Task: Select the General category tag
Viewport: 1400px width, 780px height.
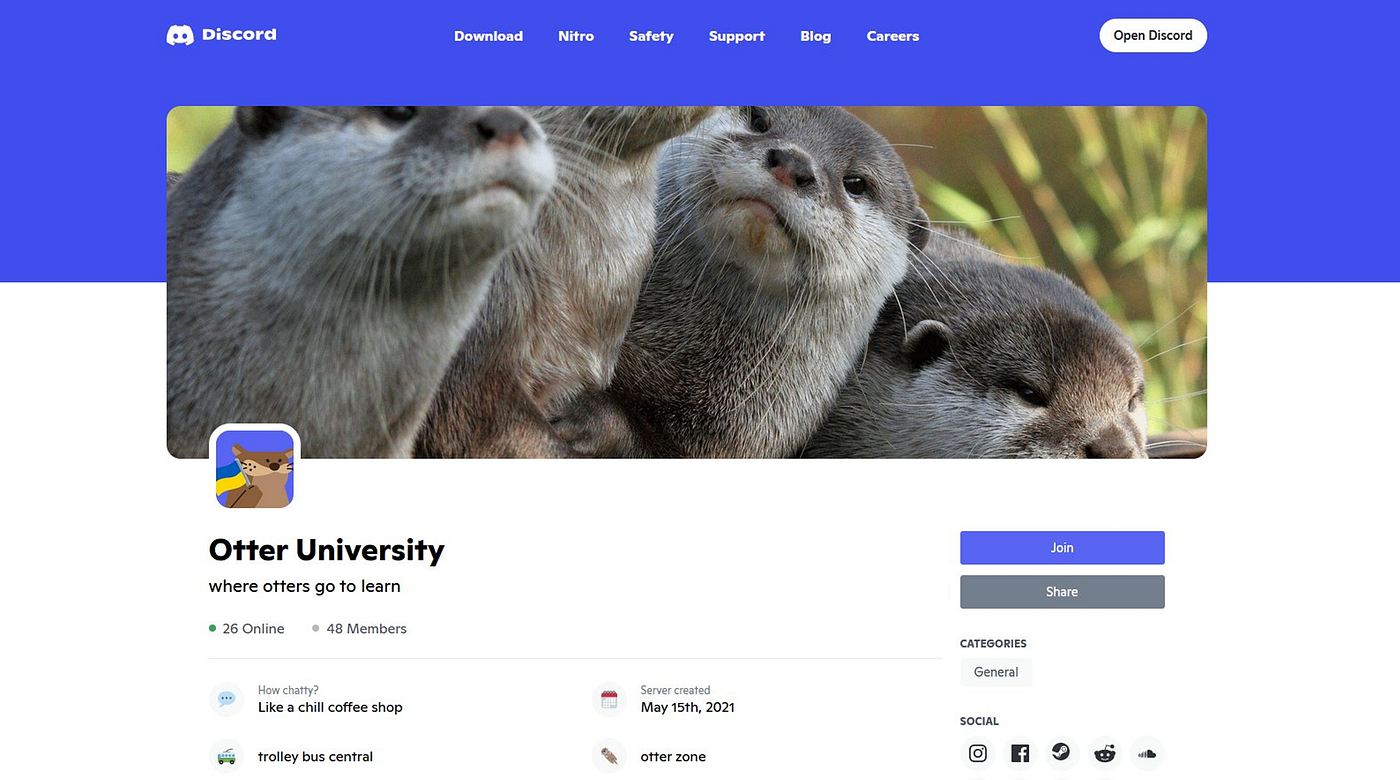Action: coord(996,672)
